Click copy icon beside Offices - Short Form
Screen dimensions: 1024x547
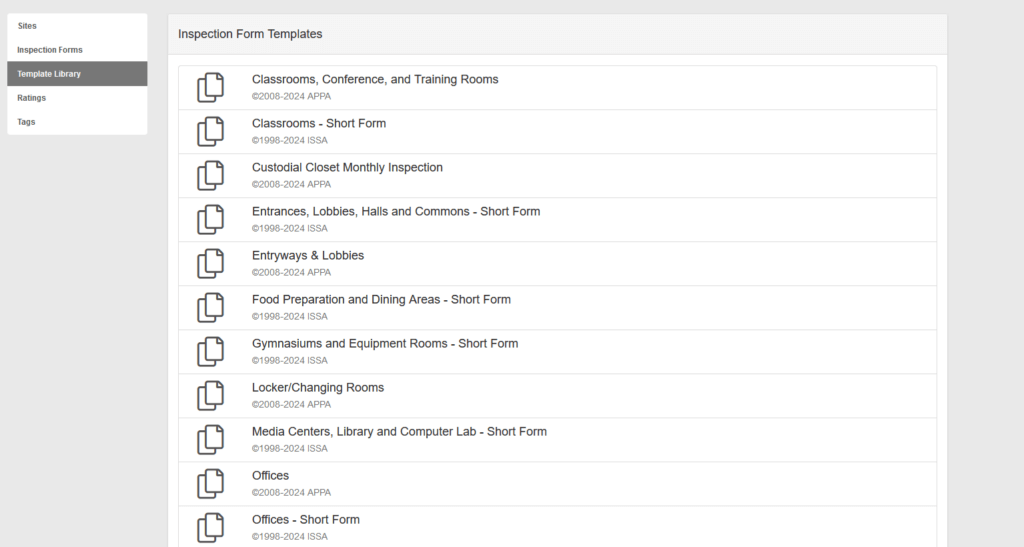click(210, 527)
